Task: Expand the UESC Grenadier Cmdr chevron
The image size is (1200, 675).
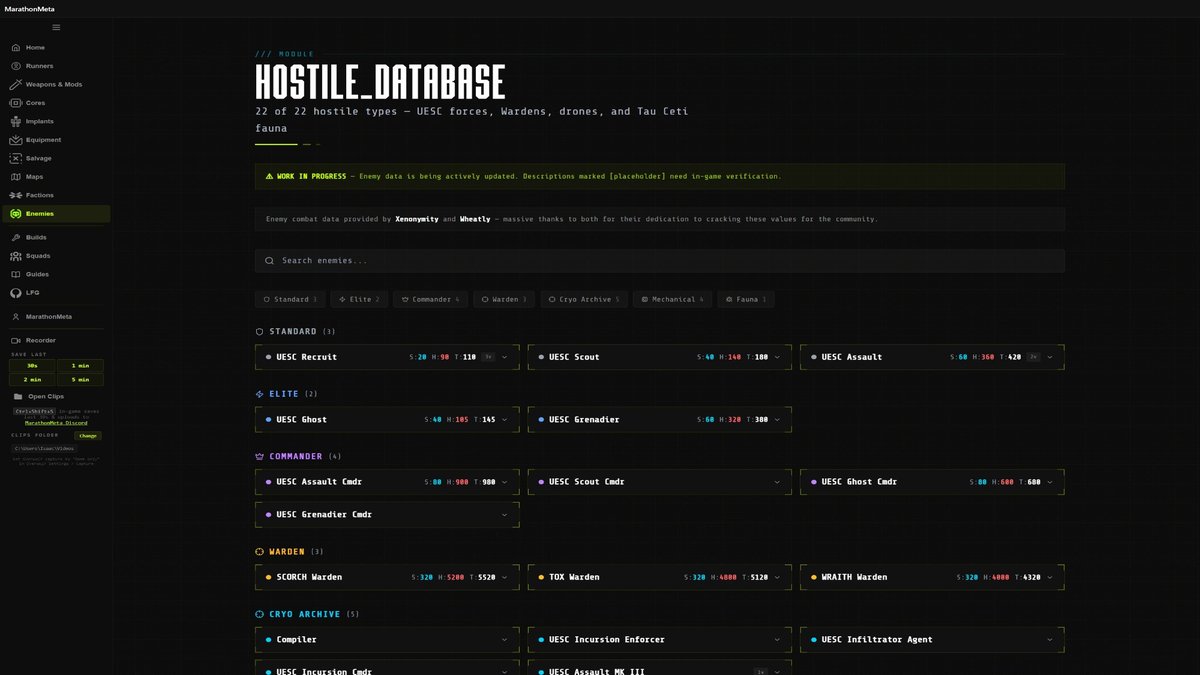Action: click(505, 515)
